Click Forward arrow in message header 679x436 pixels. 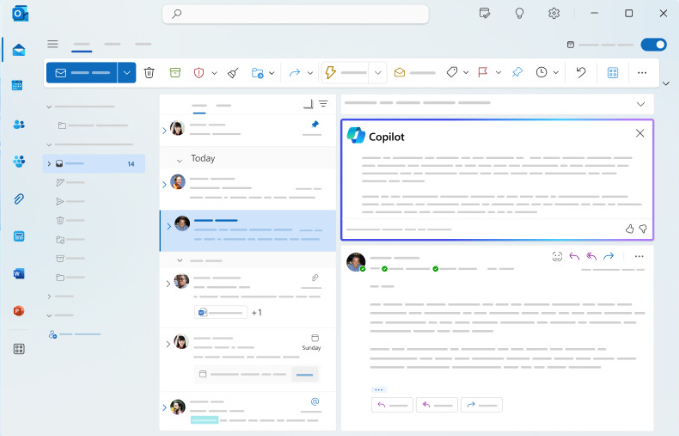click(x=608, y=256)
